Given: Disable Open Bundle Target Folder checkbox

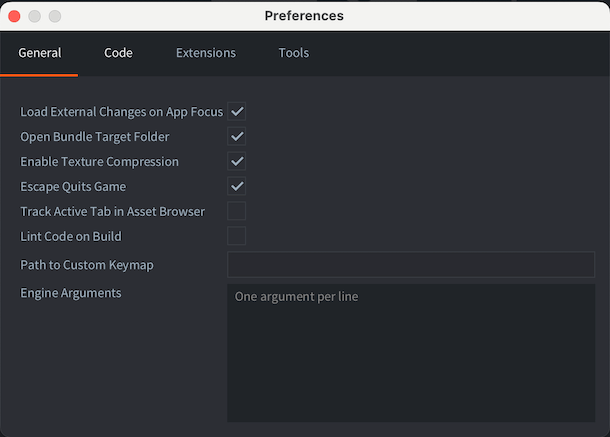Looking at the screenshot, I should coord(237,137).
